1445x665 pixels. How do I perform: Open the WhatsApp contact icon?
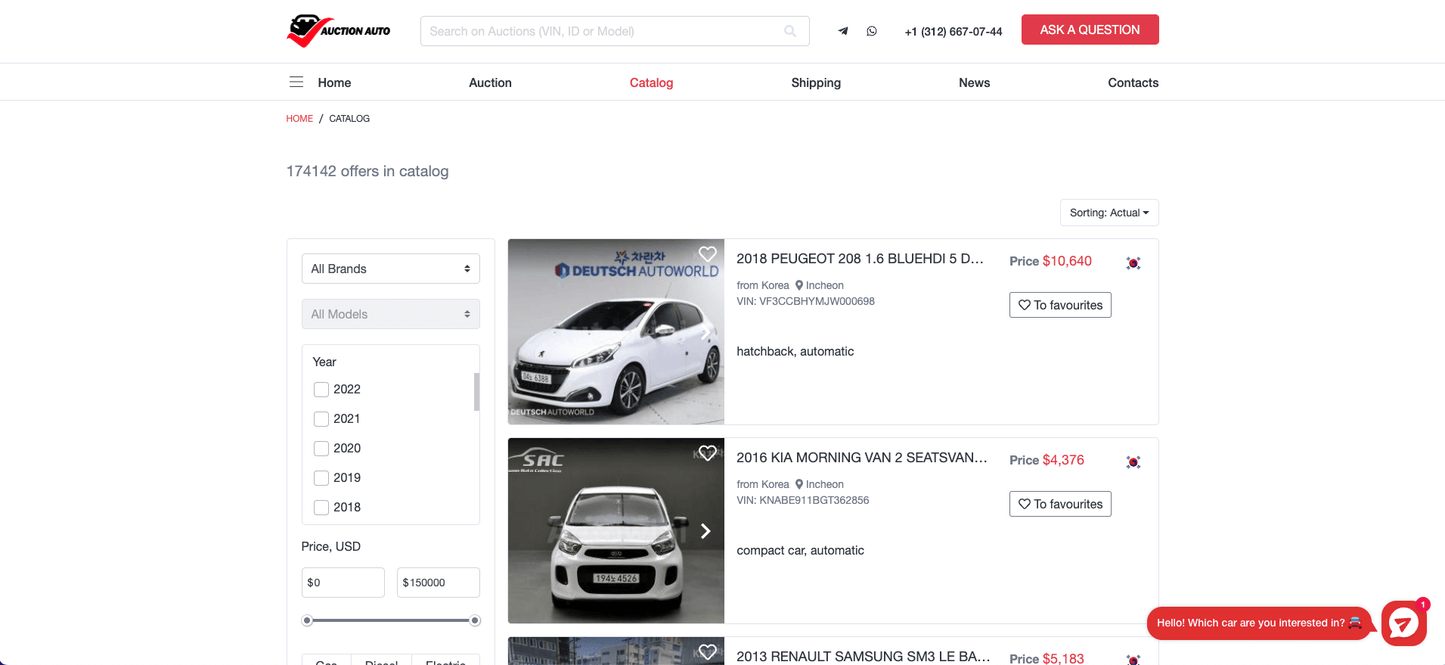872,31
